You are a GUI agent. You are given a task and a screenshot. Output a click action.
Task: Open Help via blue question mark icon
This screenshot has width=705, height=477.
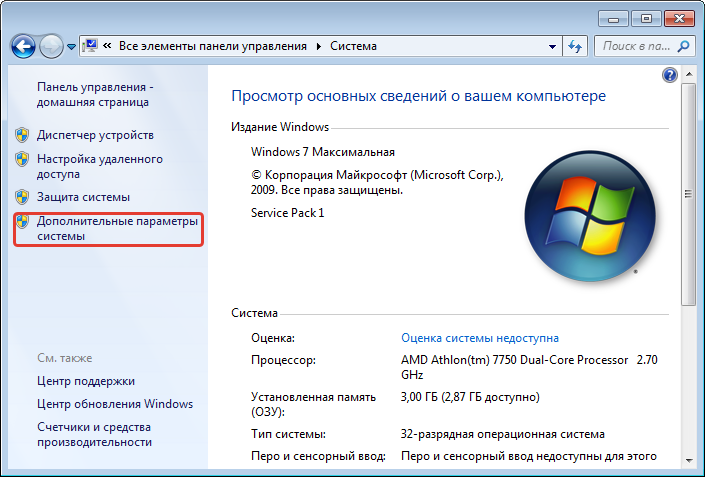click(669, 75)
